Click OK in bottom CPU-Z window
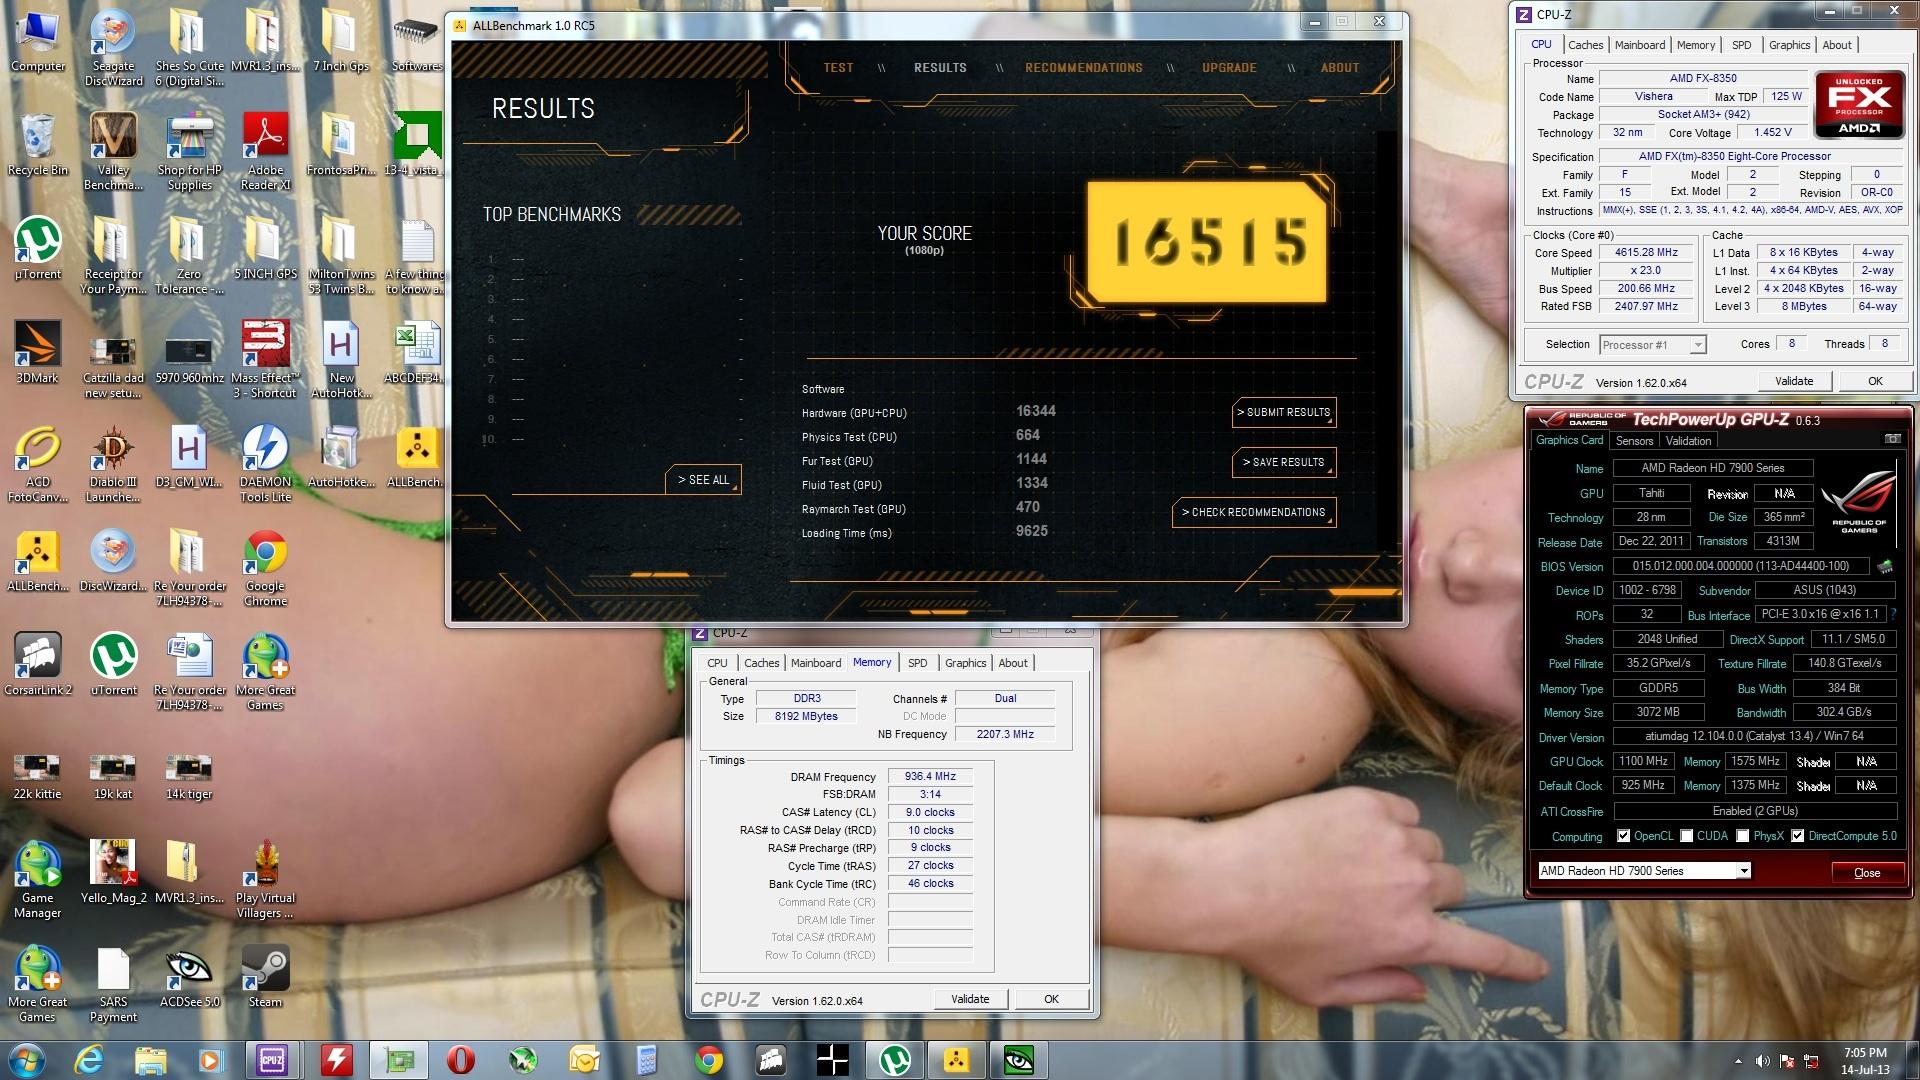 click(x=1051, y=999)
